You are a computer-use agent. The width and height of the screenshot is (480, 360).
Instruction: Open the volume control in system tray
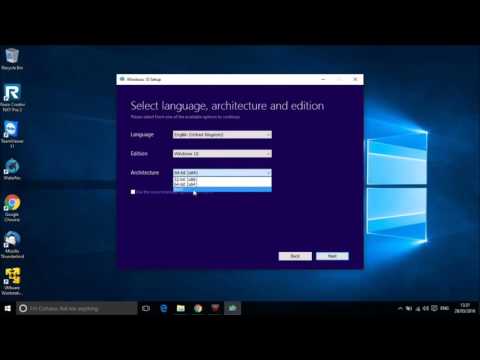(x=426, y=308)
